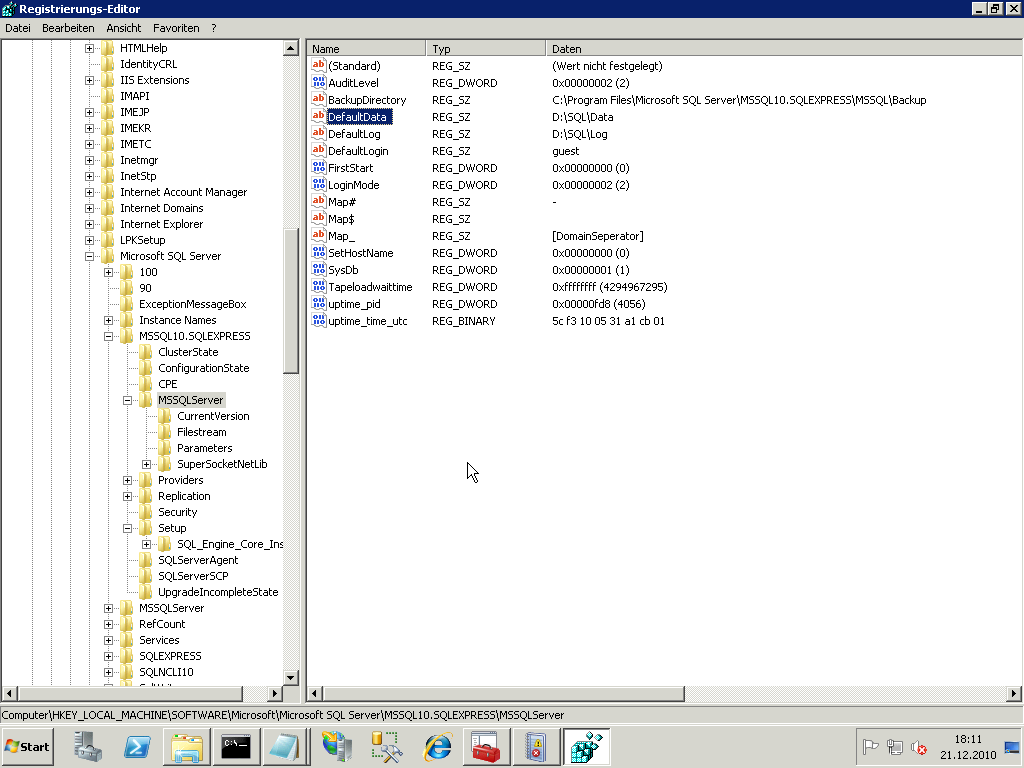Expand the Internet Explorer registry key

[x=90, y=224]
